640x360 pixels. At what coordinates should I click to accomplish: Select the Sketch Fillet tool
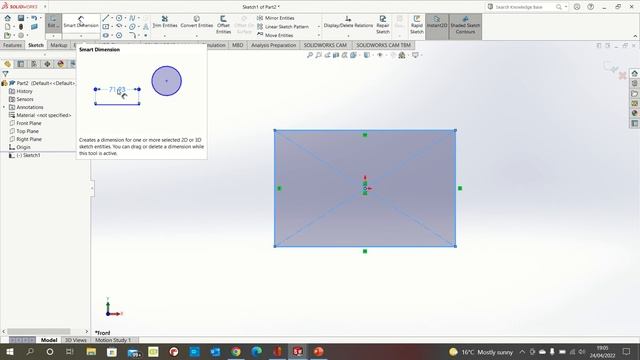132,36
